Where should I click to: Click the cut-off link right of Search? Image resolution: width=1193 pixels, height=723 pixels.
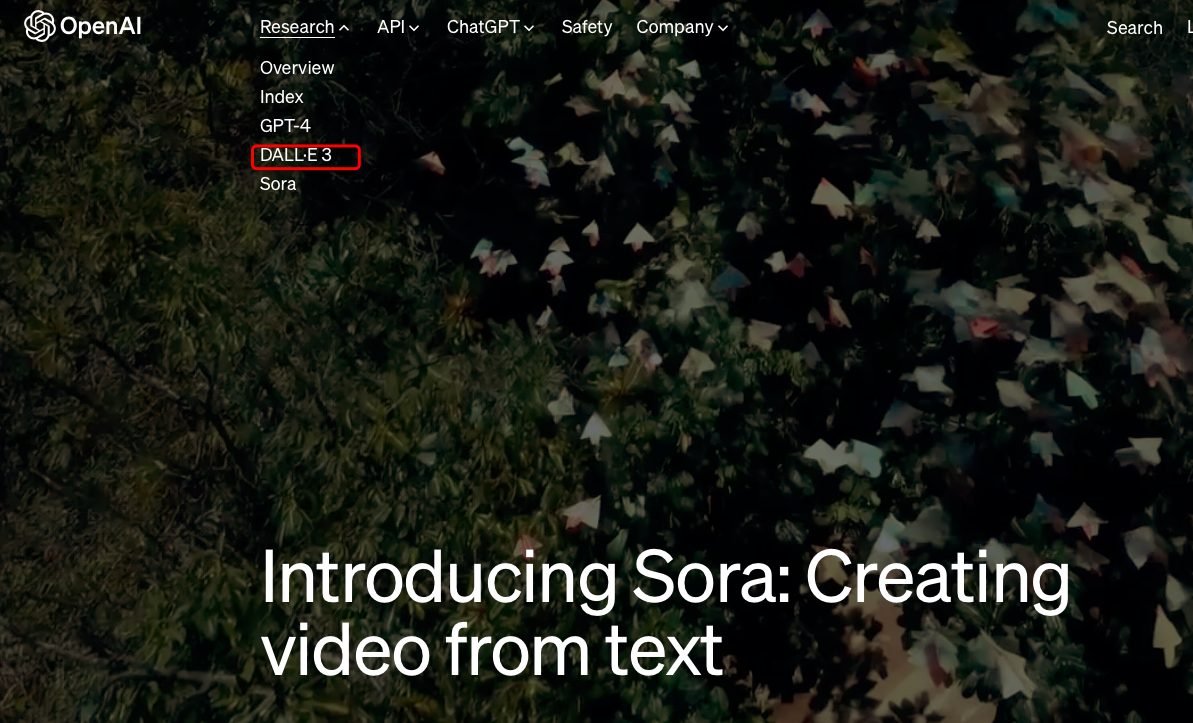(x=1188, y=28)
